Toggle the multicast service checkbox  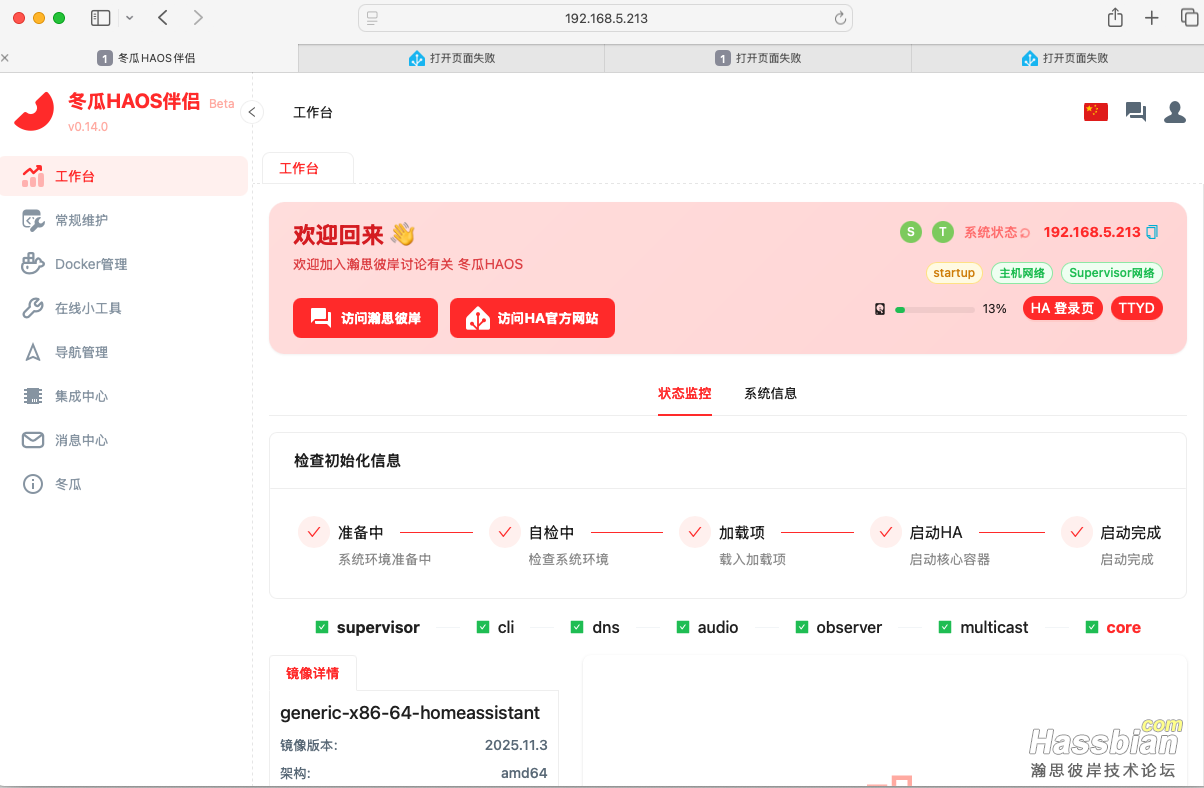944,626
